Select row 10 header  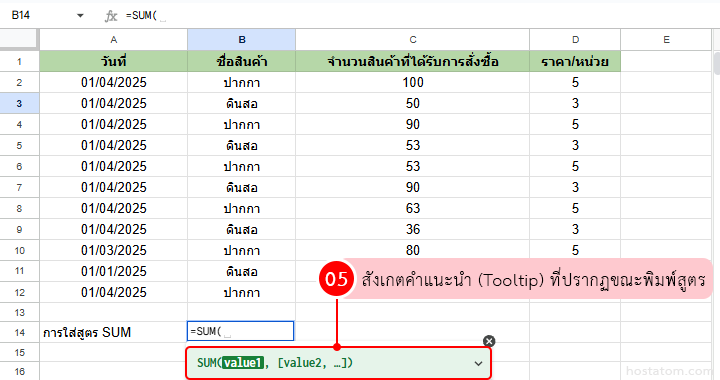(19, 251)
